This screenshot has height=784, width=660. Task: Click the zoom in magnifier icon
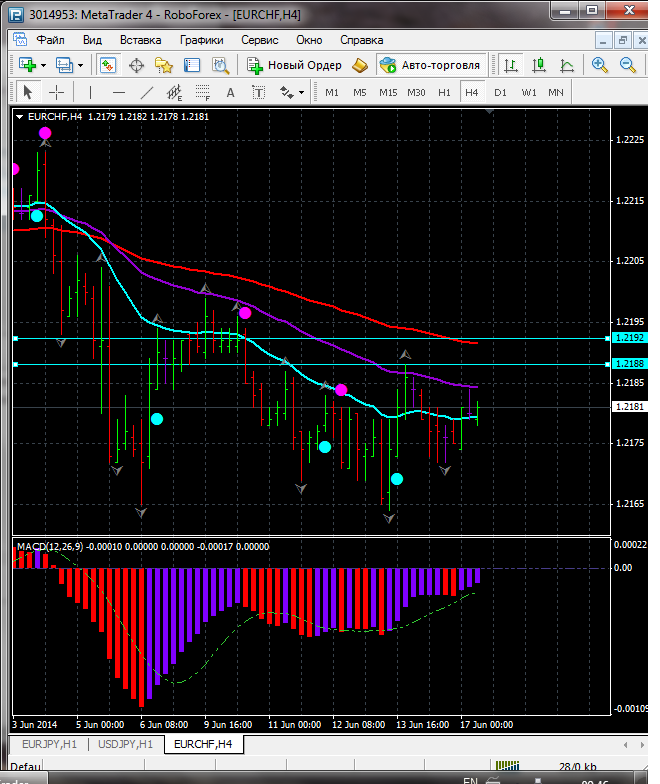[x=600, y=65]
